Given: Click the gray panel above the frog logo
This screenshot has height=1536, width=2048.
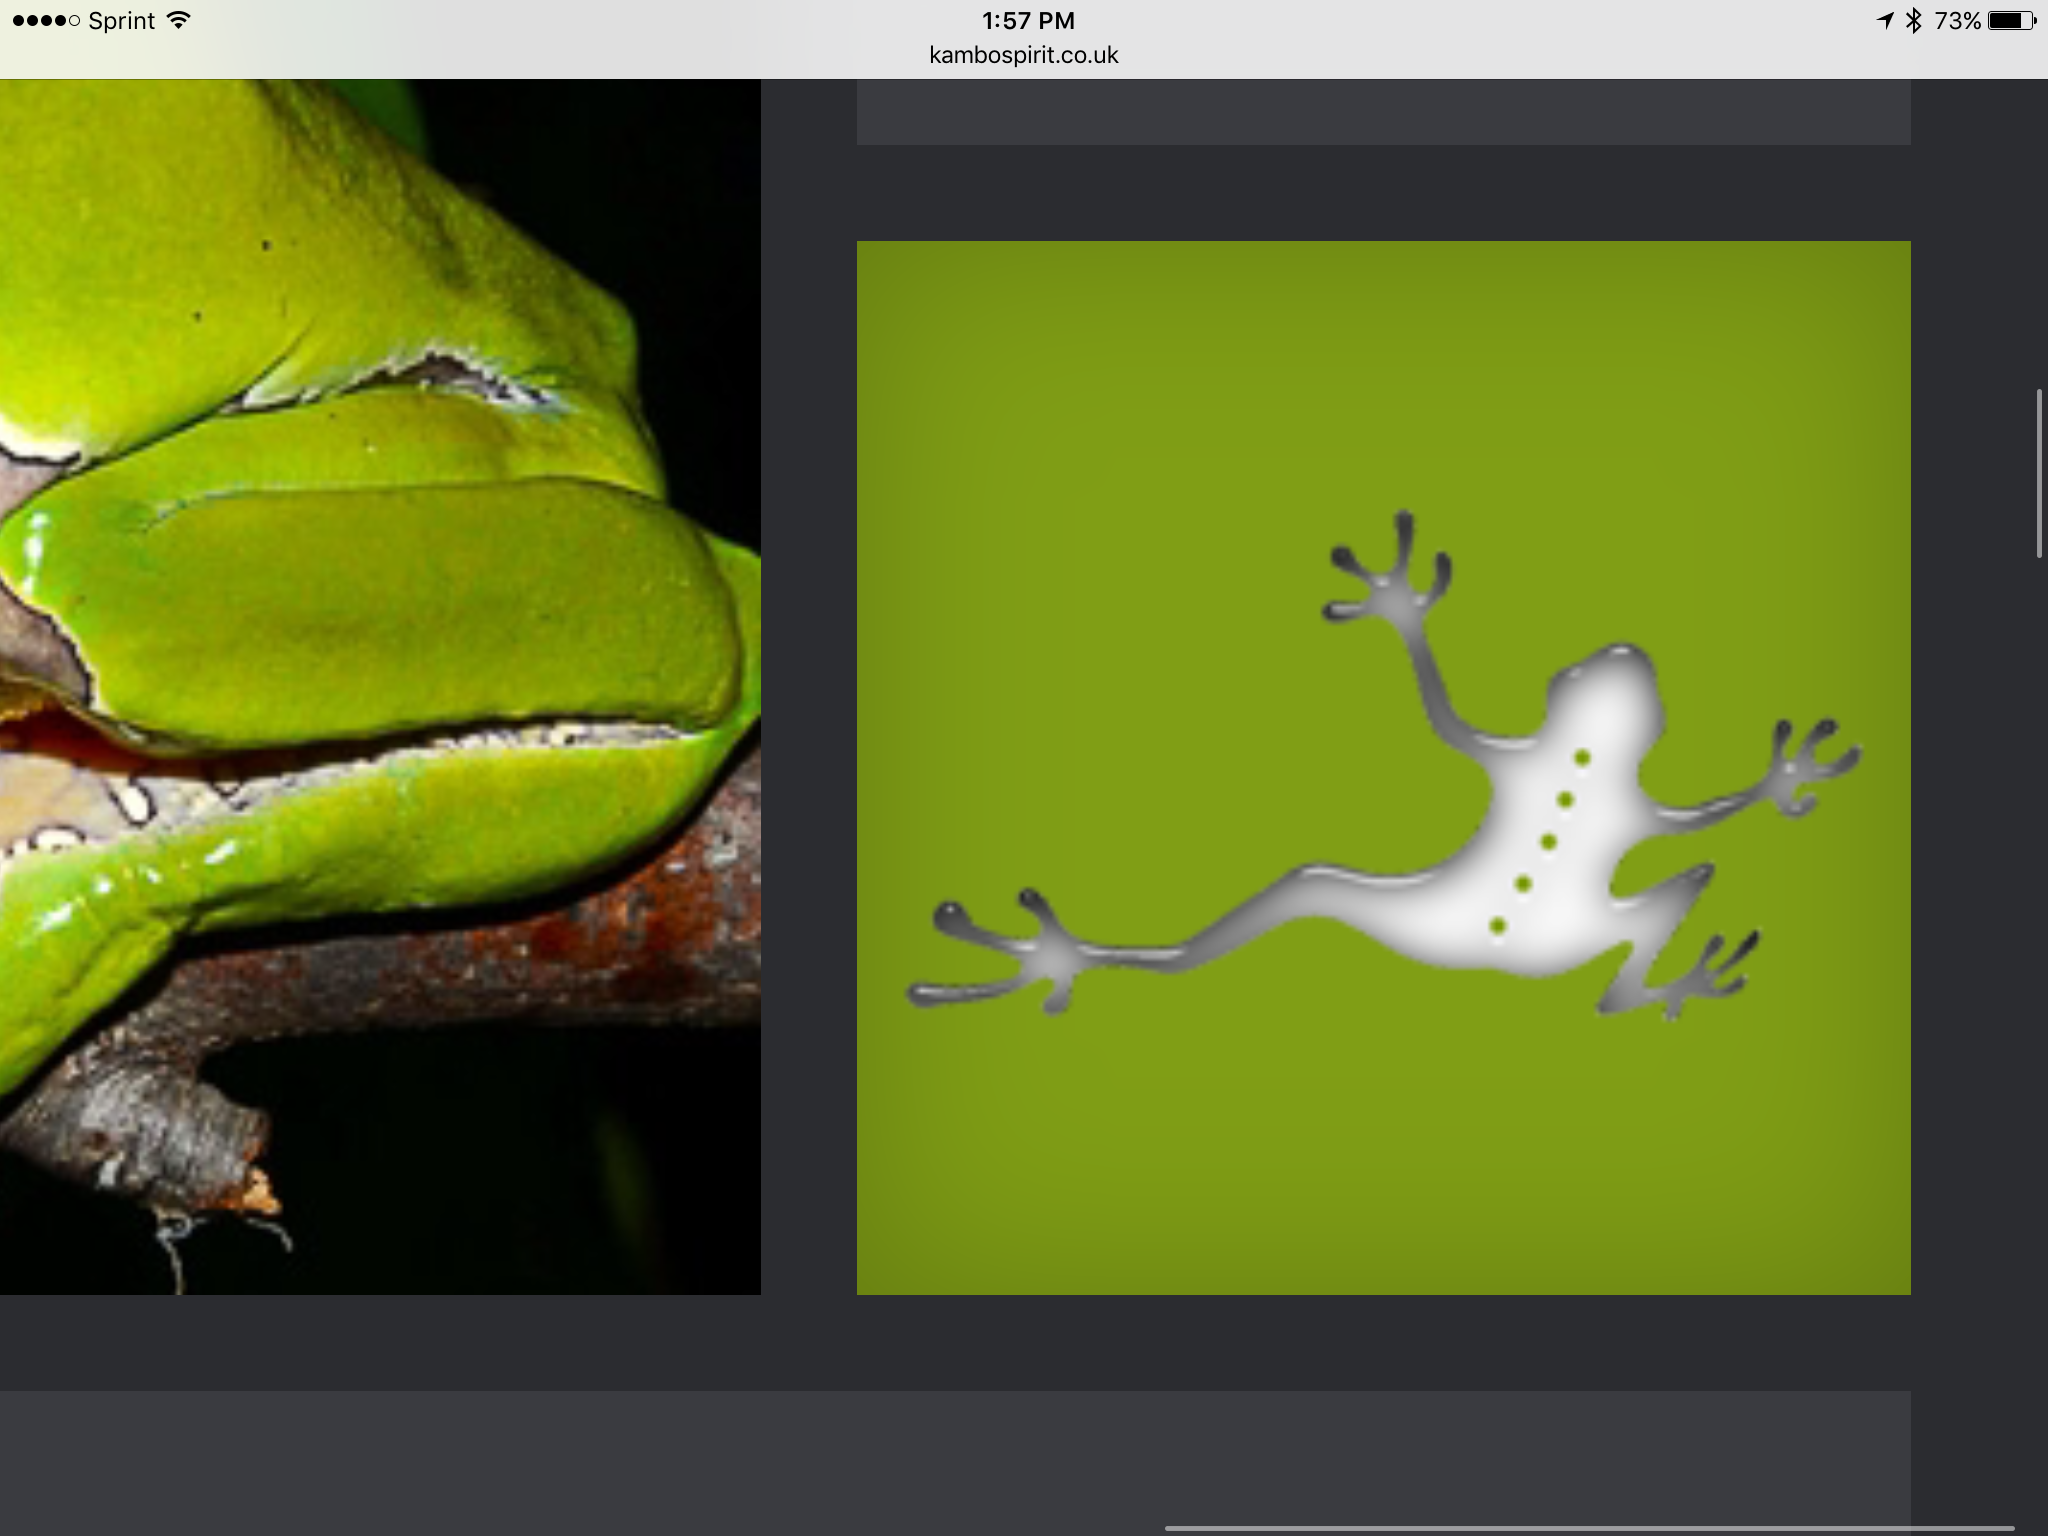Looking at the screenshot, I should click(1383, 112).
